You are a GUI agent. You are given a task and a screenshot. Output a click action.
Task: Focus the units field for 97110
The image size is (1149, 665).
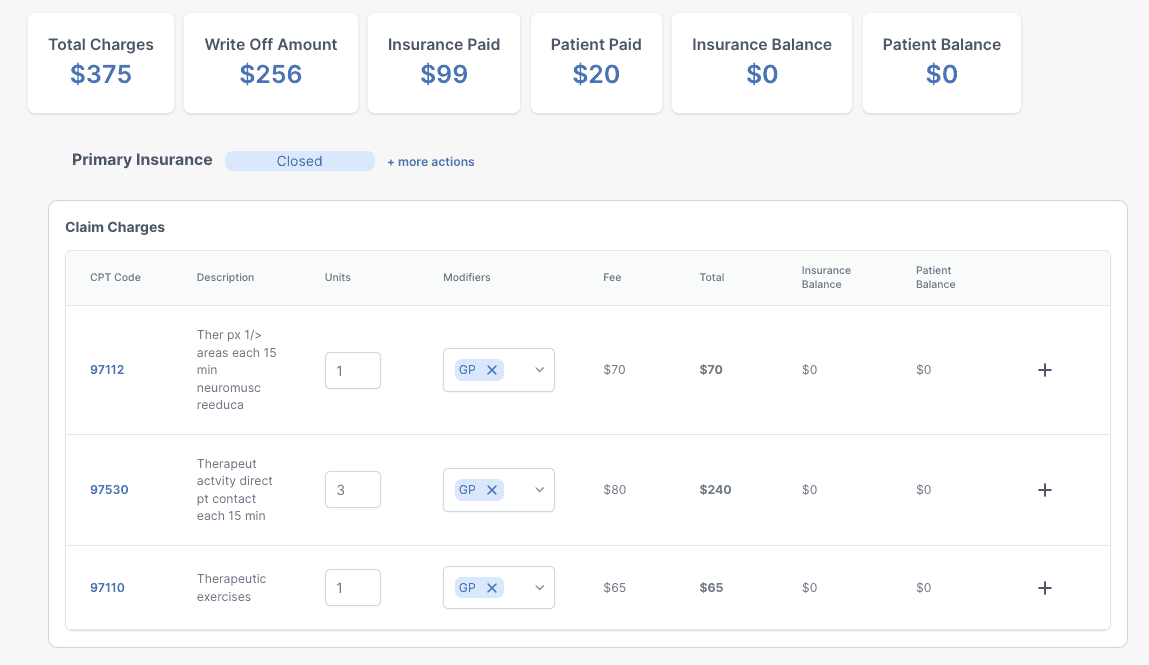click(352, 587)
